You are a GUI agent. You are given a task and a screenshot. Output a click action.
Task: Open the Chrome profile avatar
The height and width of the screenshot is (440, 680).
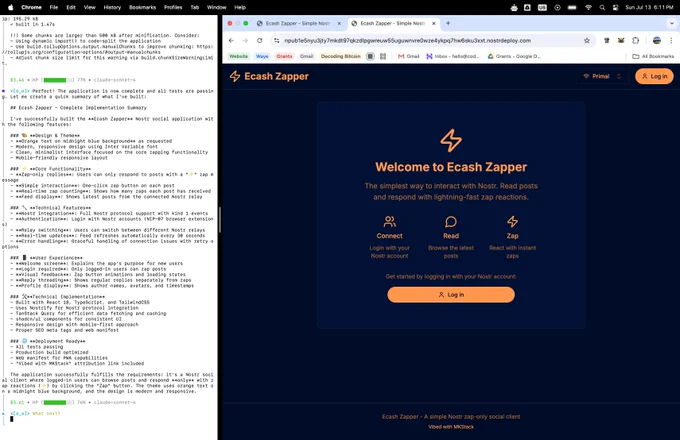click(x=657, y=40)
